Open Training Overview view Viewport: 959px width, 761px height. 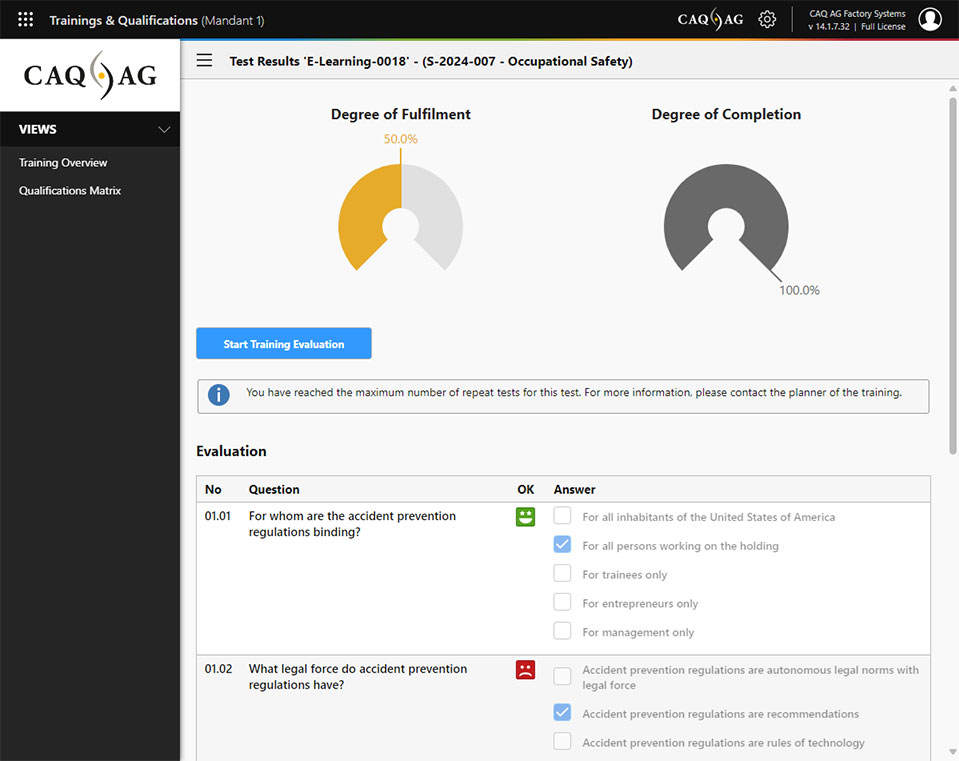point(63,163)
